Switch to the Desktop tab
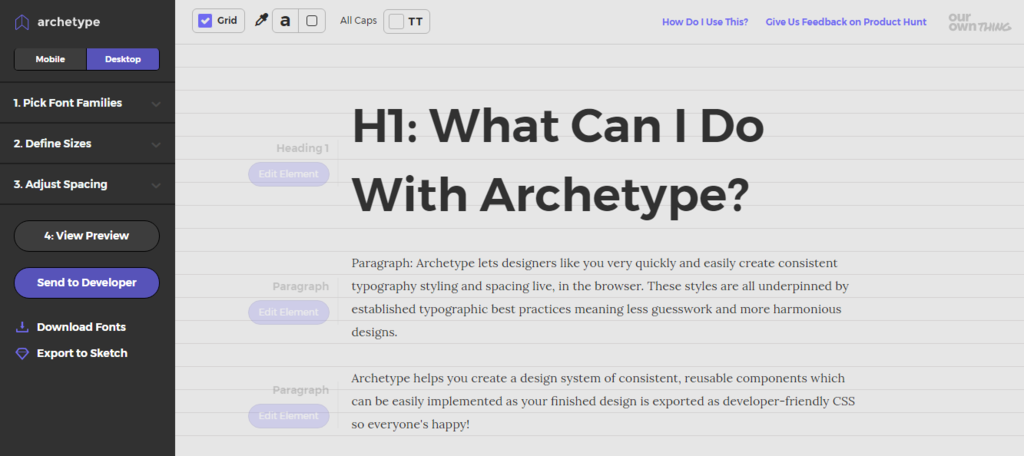 click(x=123, y=59)
